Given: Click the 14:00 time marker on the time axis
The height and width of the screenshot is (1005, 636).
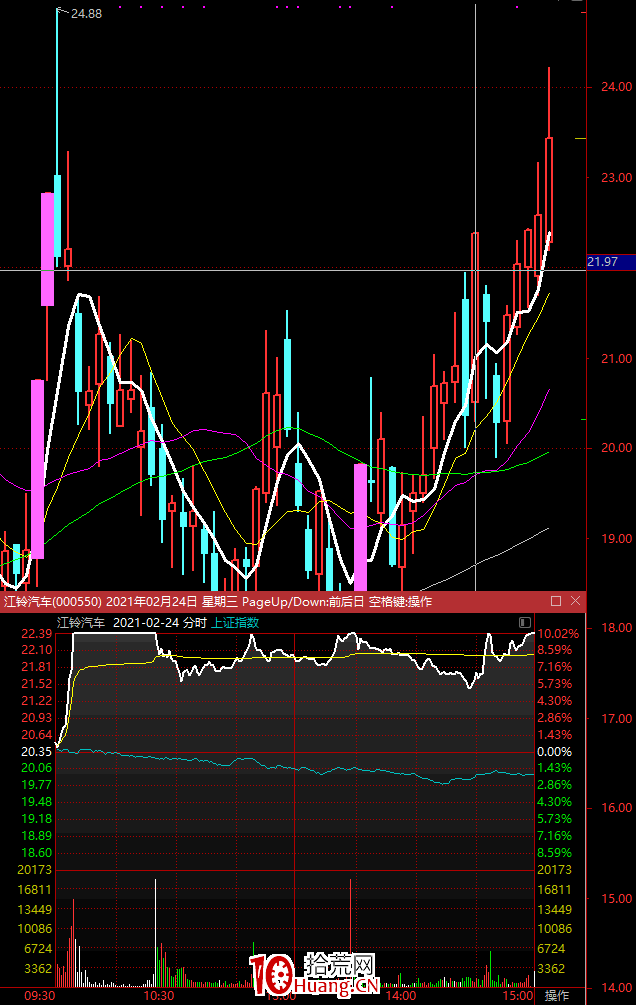Looking at the screenshot, I should pyautogui.click(x=401, y=996).
